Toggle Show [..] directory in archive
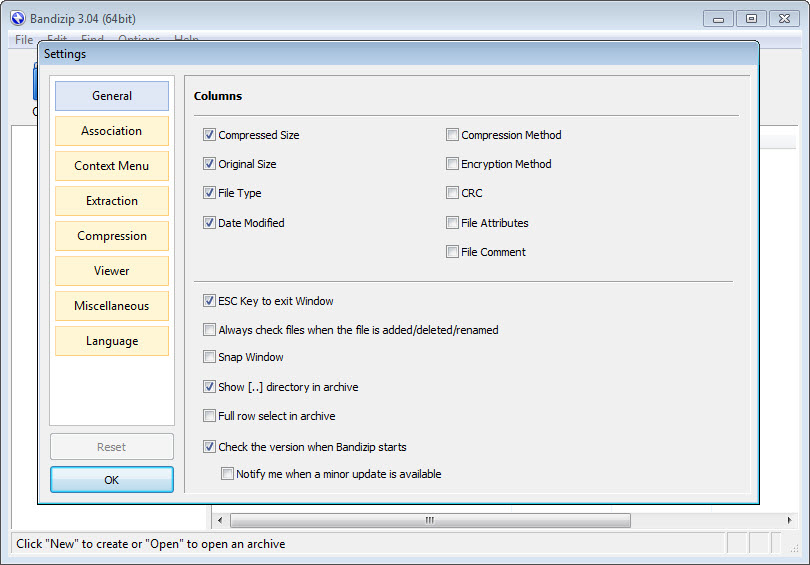 (209, 387)
